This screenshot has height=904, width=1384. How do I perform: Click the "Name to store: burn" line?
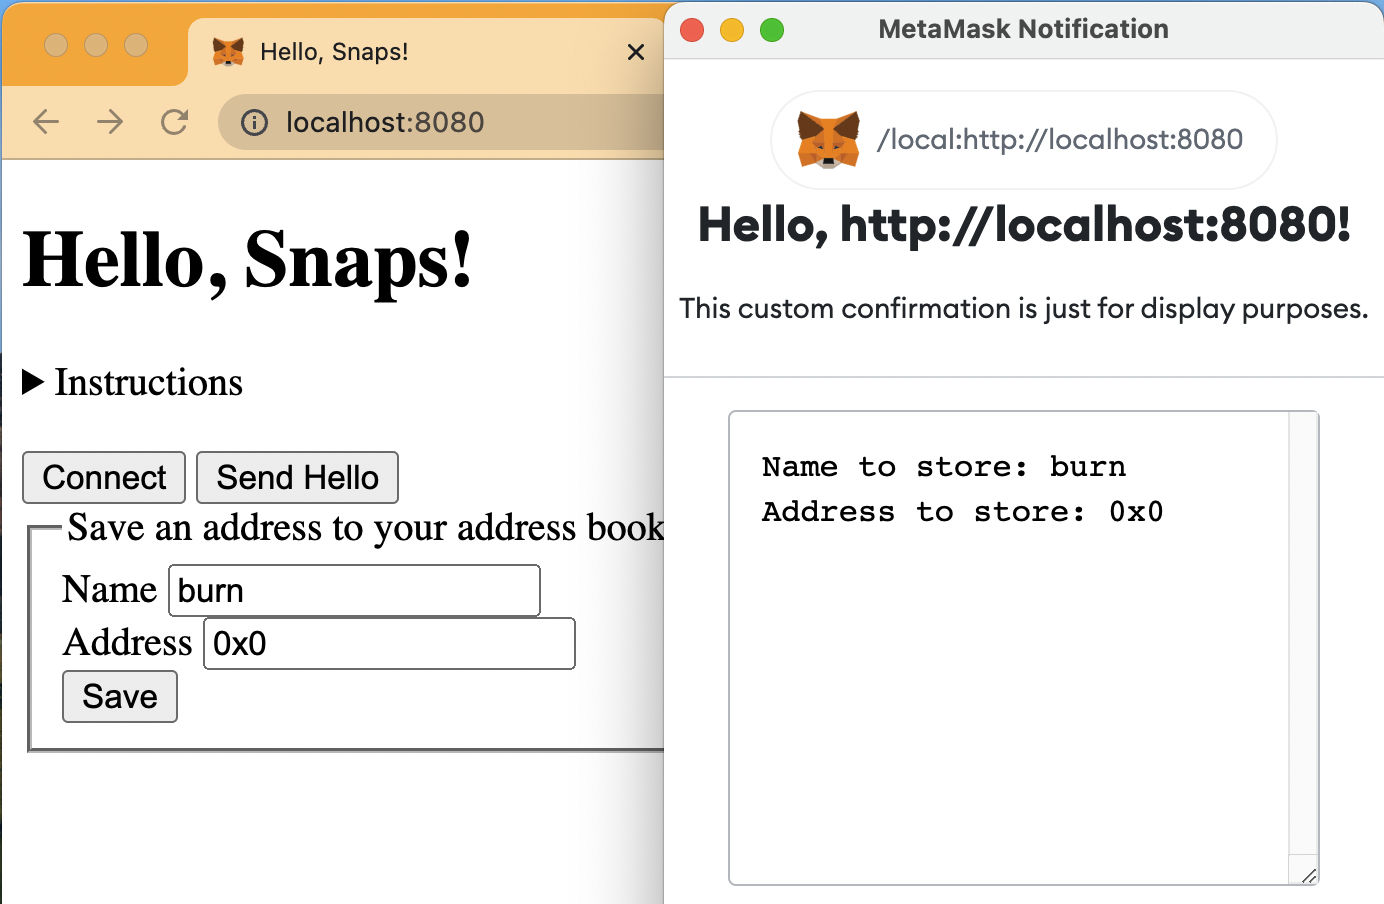click(x=944, y=467)
